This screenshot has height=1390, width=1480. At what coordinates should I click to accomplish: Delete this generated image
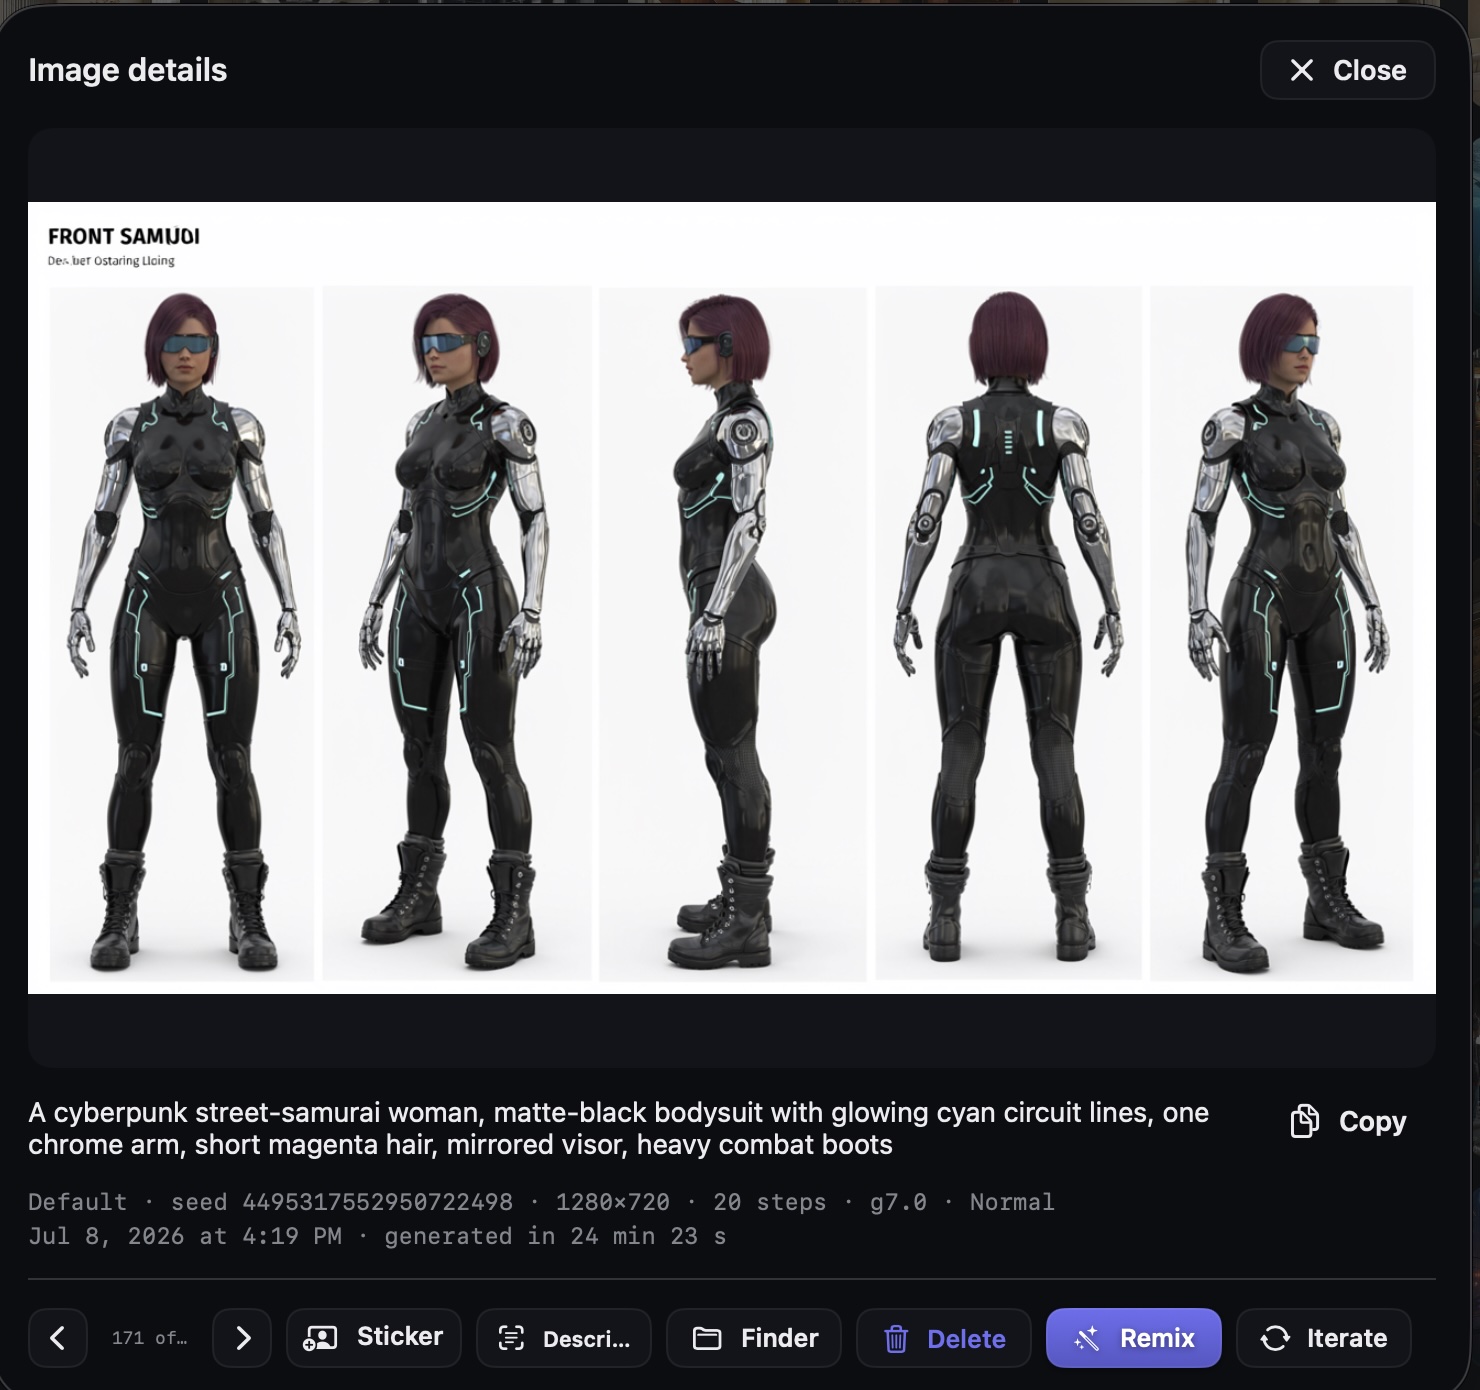pyautogui.click(x=944, y=1338)
